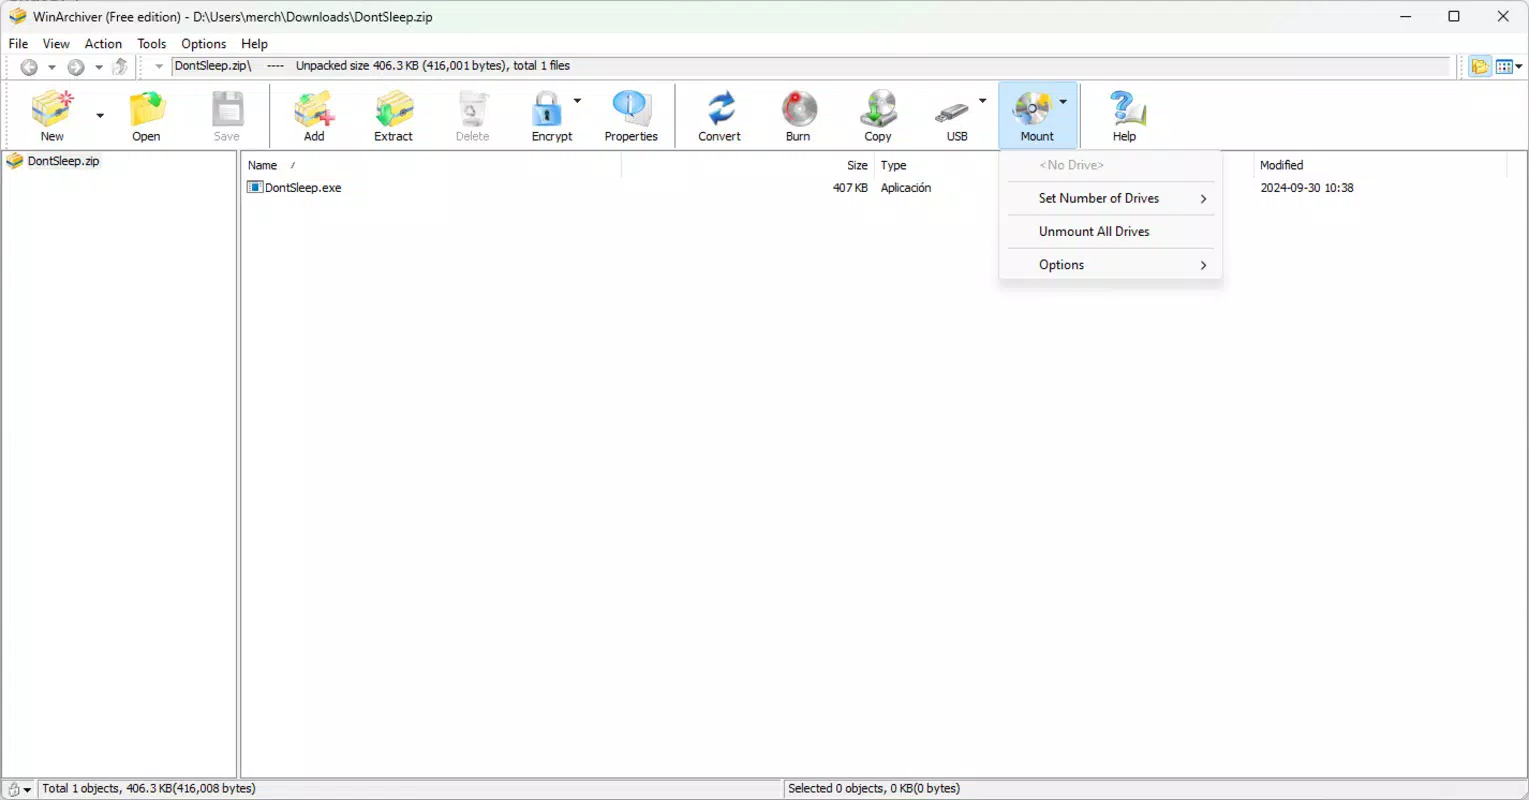The width and height of the screenshot is (1529, 800).
Task: Sort files by Type column
Action: (936, 165)
